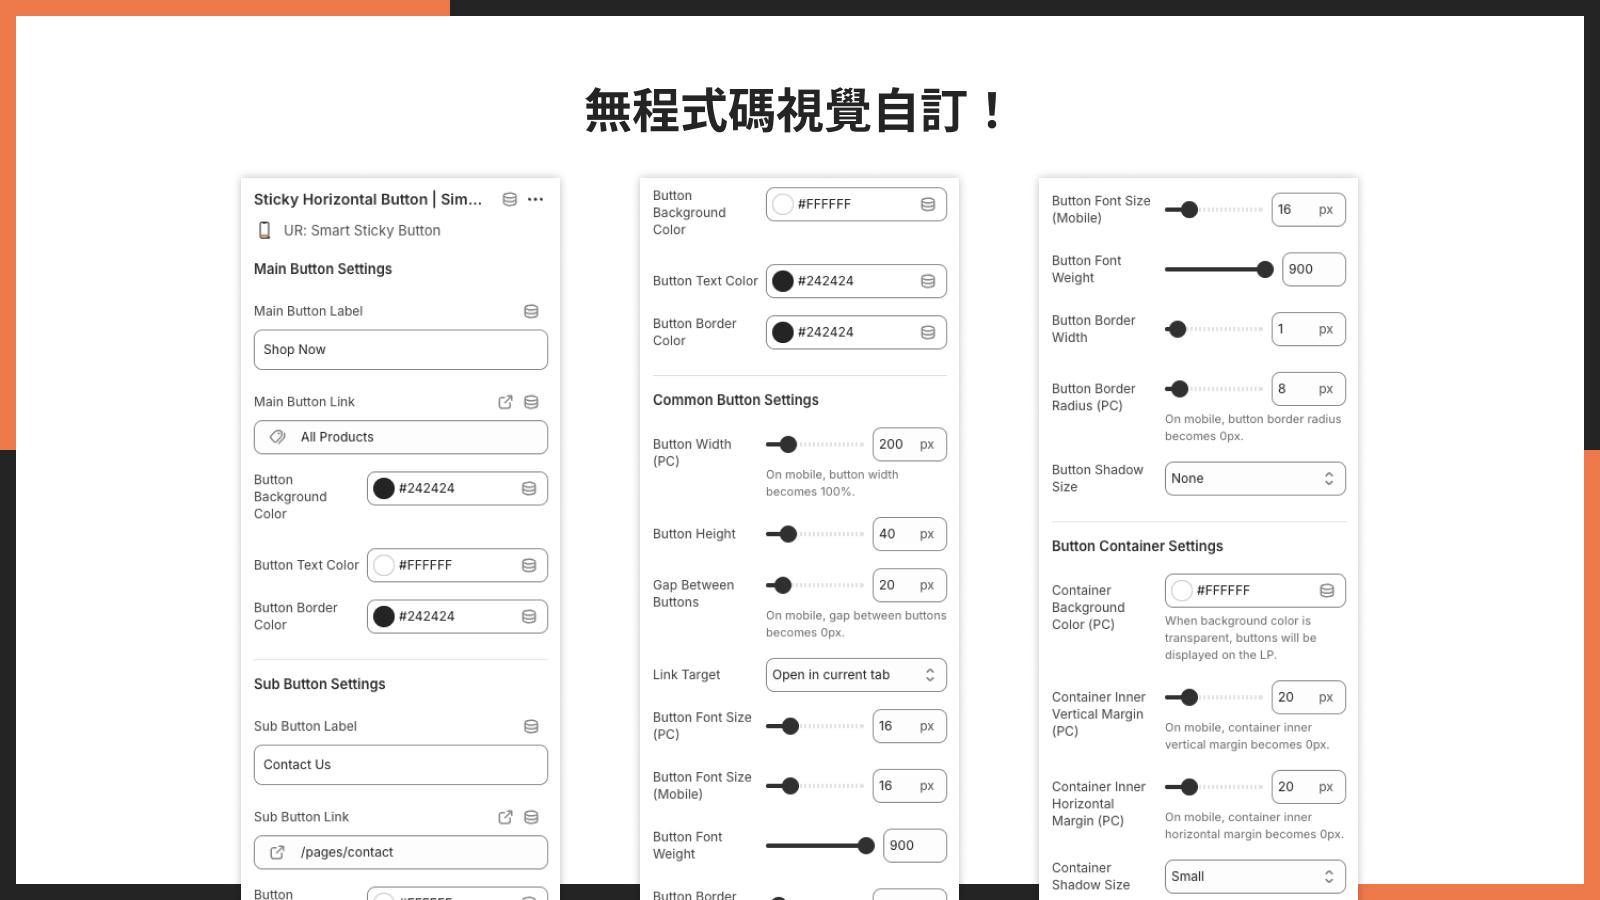Viewport: 1600px width, 900px height.
Task: Connect dynamic source for Sub Button Link
Action: tap(531, 817)
